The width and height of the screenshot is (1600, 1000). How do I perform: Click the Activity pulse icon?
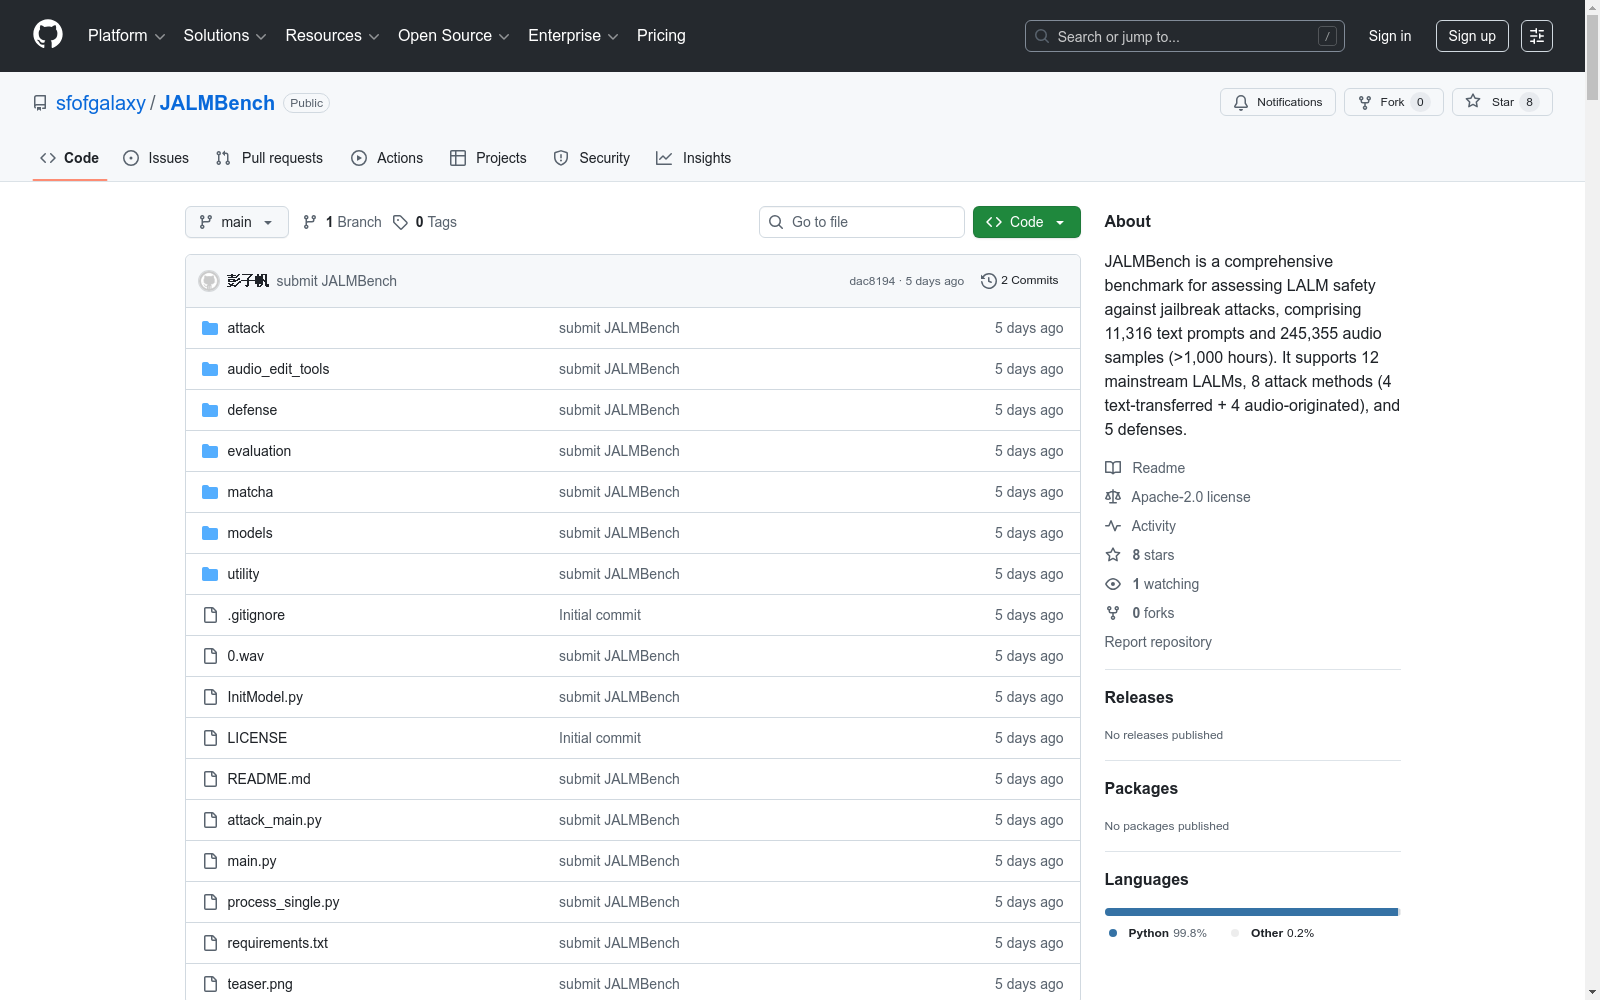pyautogui.click(x=1113, y=526)
